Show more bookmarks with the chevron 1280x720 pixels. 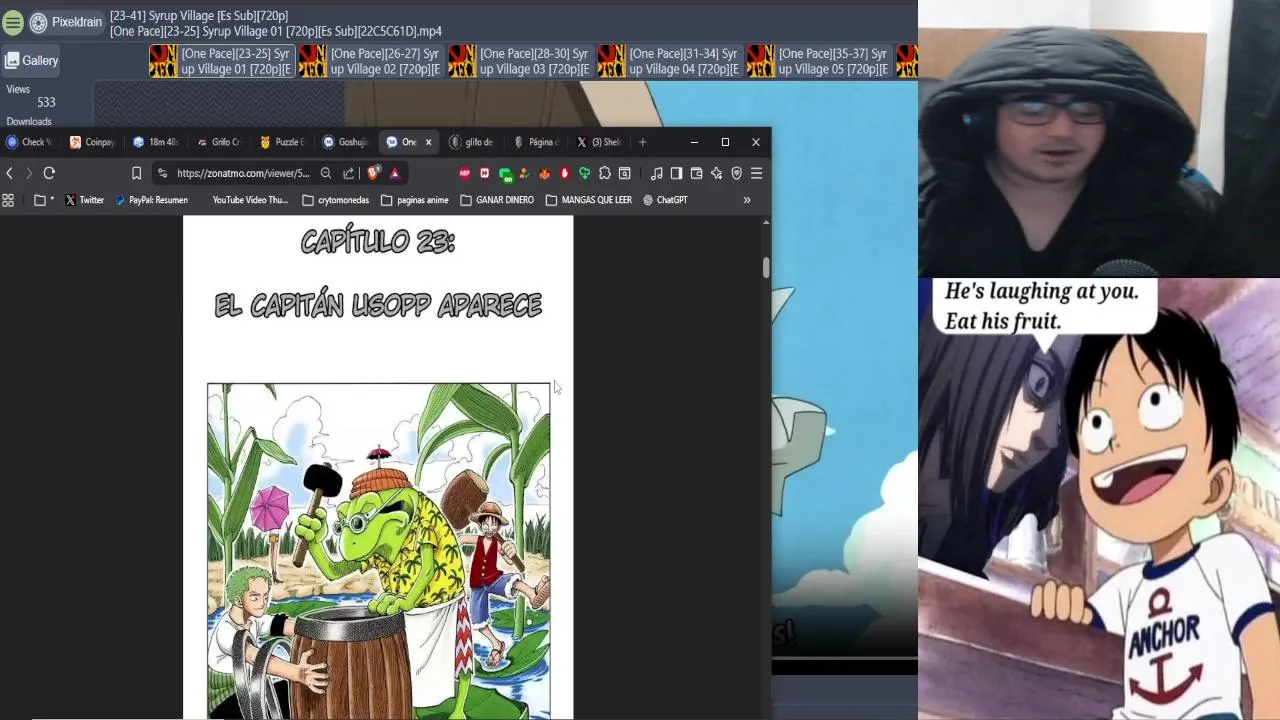(747, 200)
